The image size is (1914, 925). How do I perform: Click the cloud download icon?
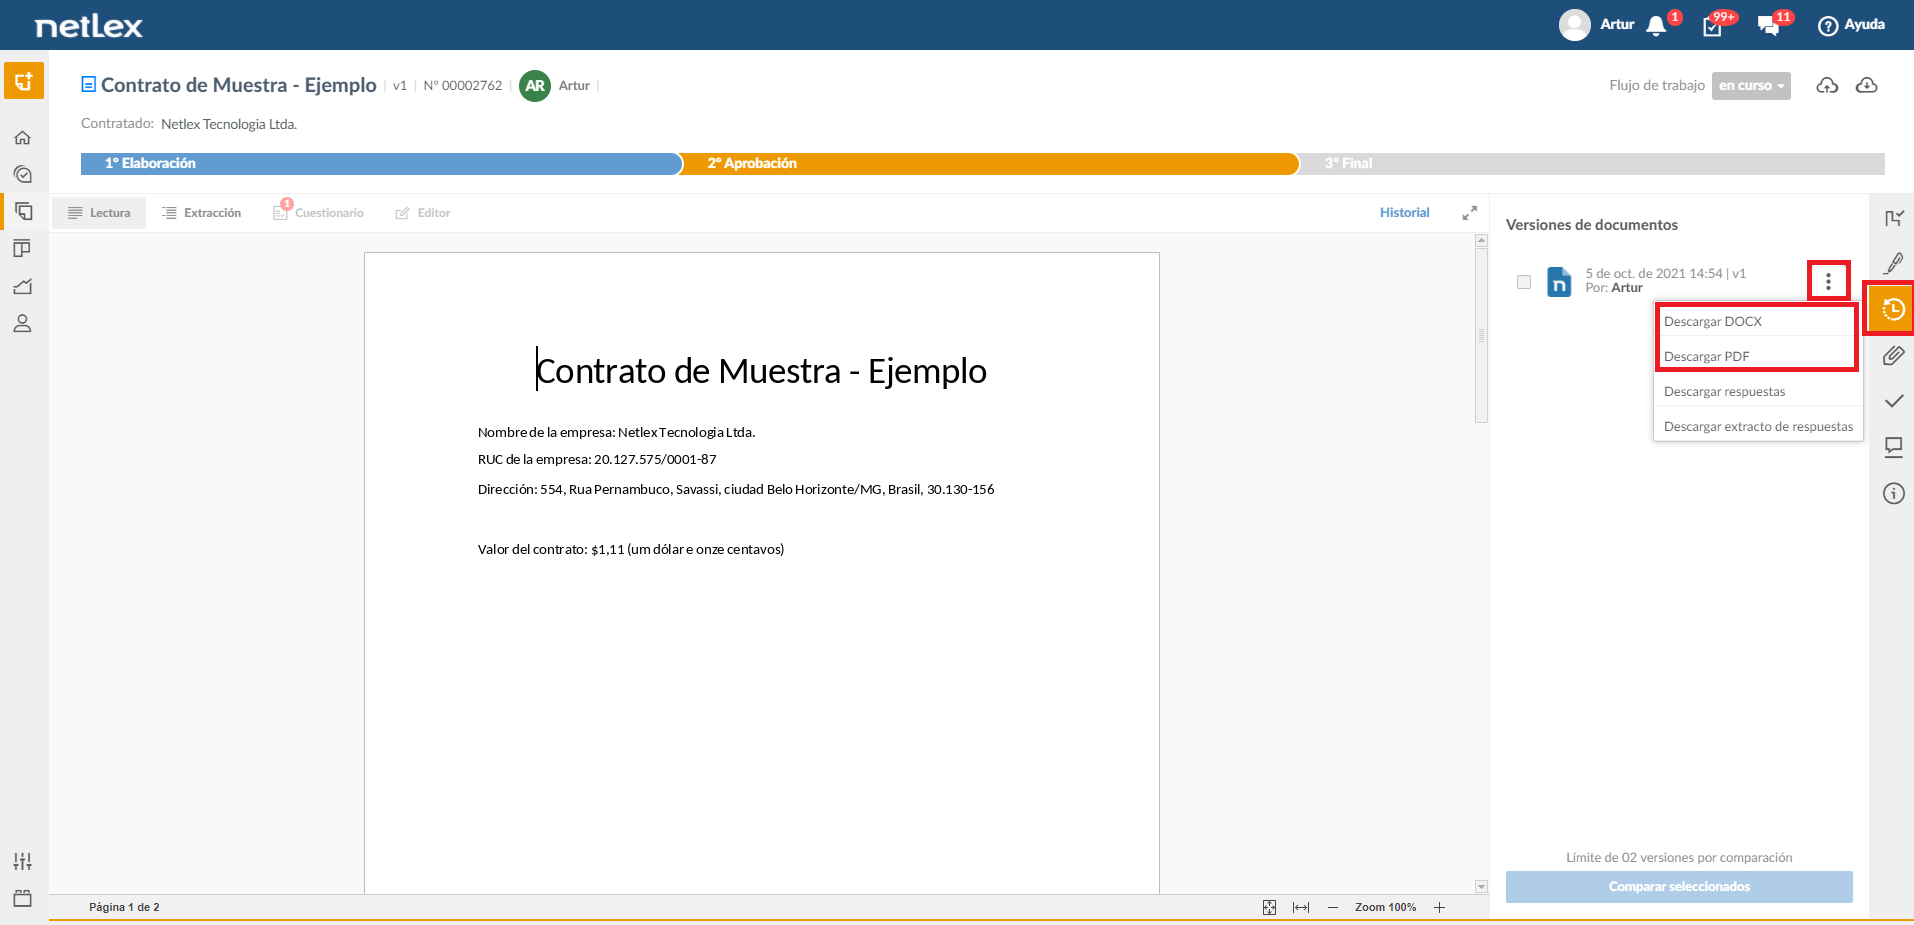pos(1866,86)
